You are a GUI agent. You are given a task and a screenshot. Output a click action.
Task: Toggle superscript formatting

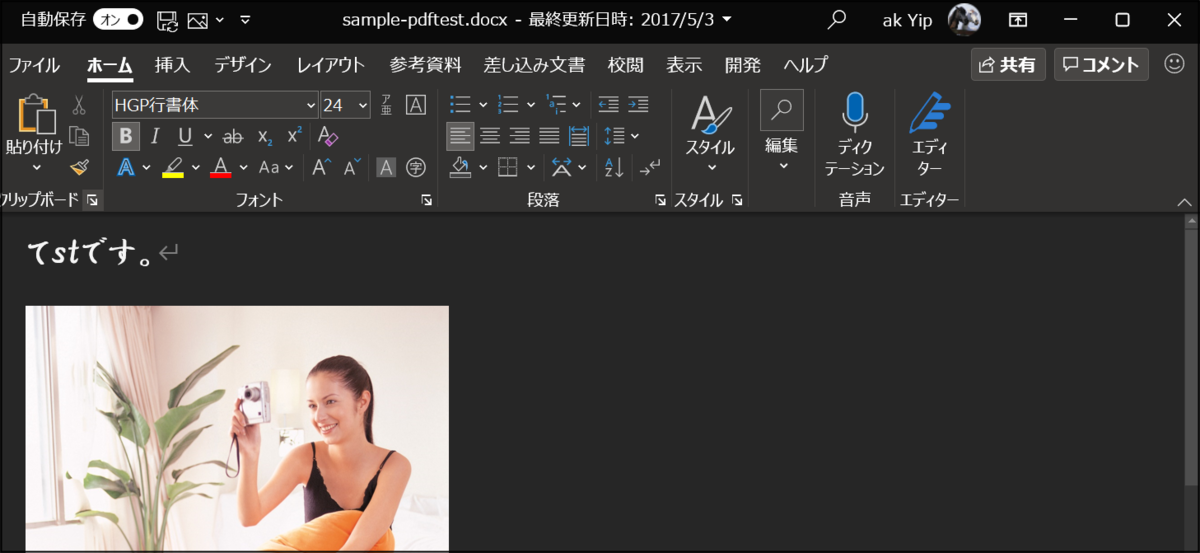point(294,136)
